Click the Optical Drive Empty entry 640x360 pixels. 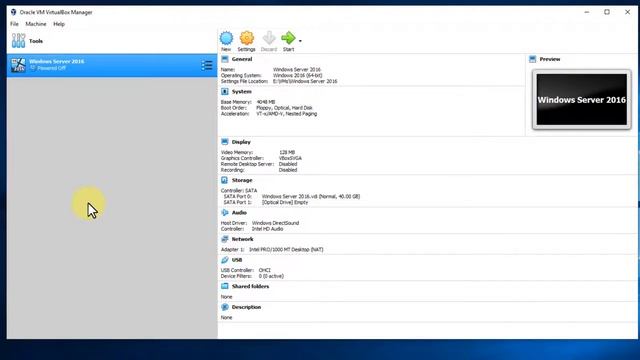[x=285, y=202]
